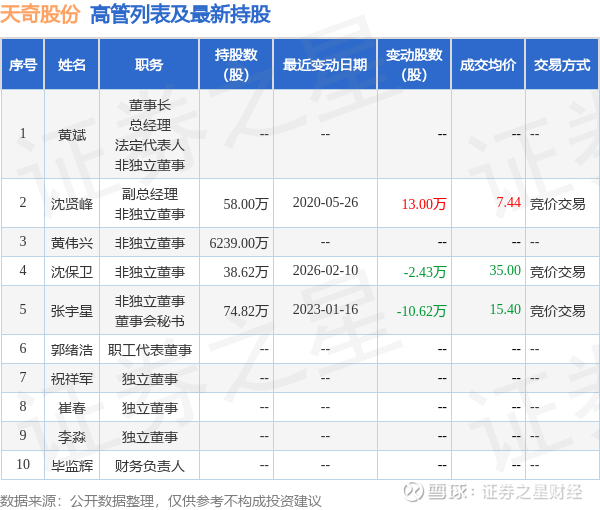This screenshot has width=600, height=510.
Task: Click the name 张宇星
Action: pos(72,311)
